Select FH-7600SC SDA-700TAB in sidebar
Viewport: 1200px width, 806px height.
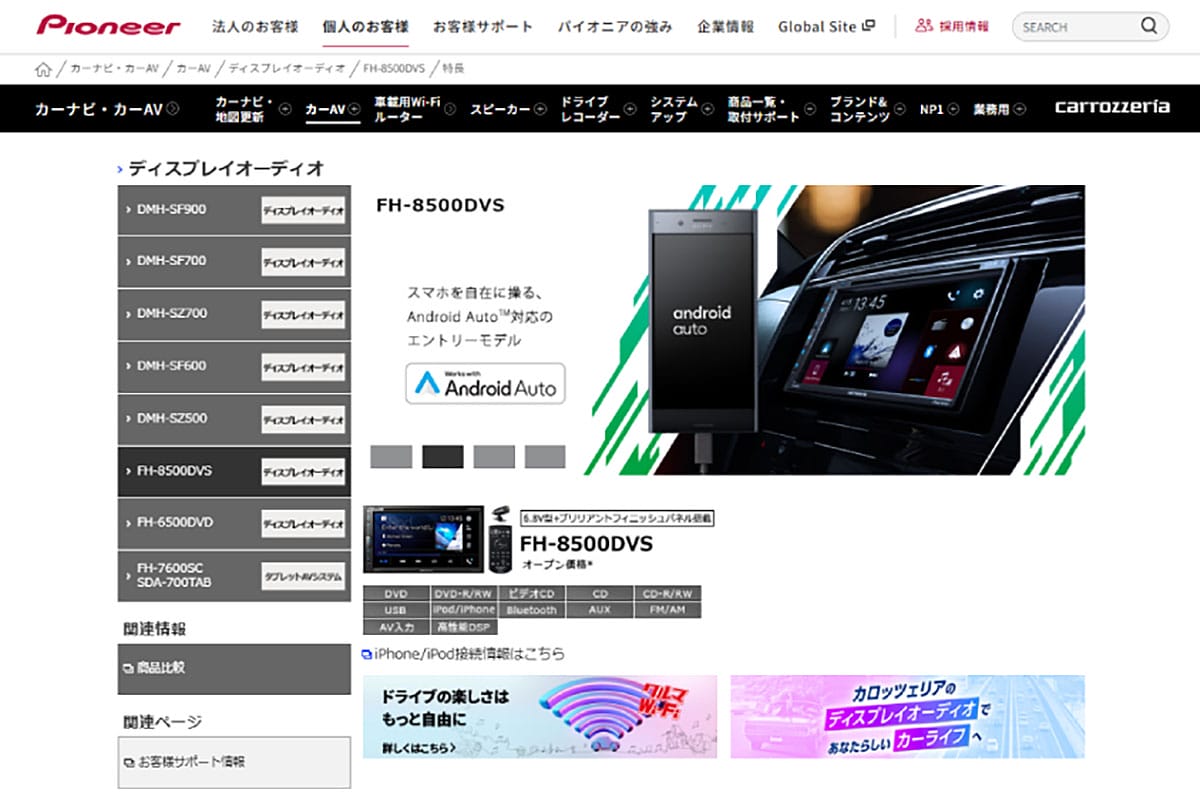pyautogui.click(x=234, y=575)
